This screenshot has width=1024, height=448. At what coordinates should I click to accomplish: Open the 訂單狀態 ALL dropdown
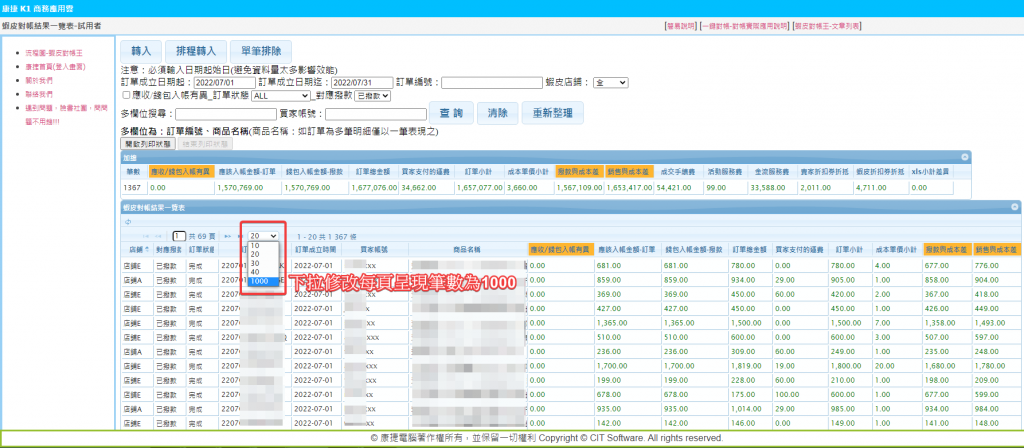tap(281, 95)
